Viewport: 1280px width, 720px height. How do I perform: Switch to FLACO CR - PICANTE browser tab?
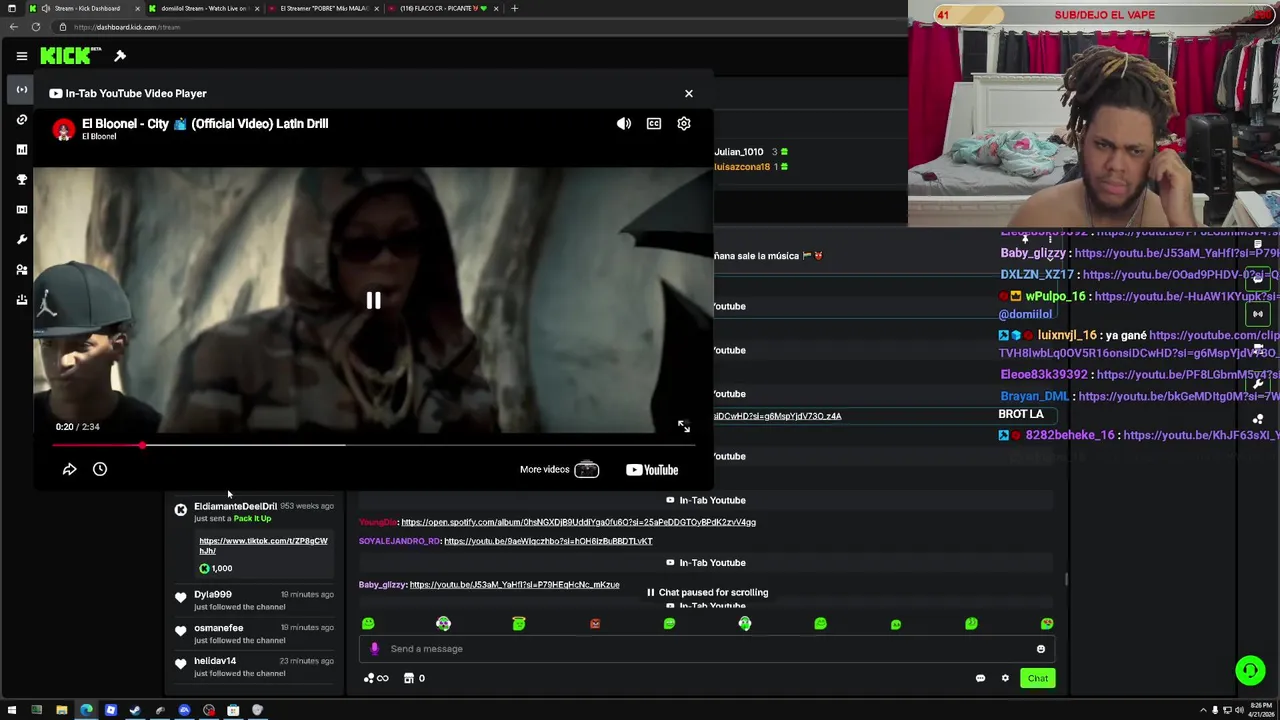[440, 8]
